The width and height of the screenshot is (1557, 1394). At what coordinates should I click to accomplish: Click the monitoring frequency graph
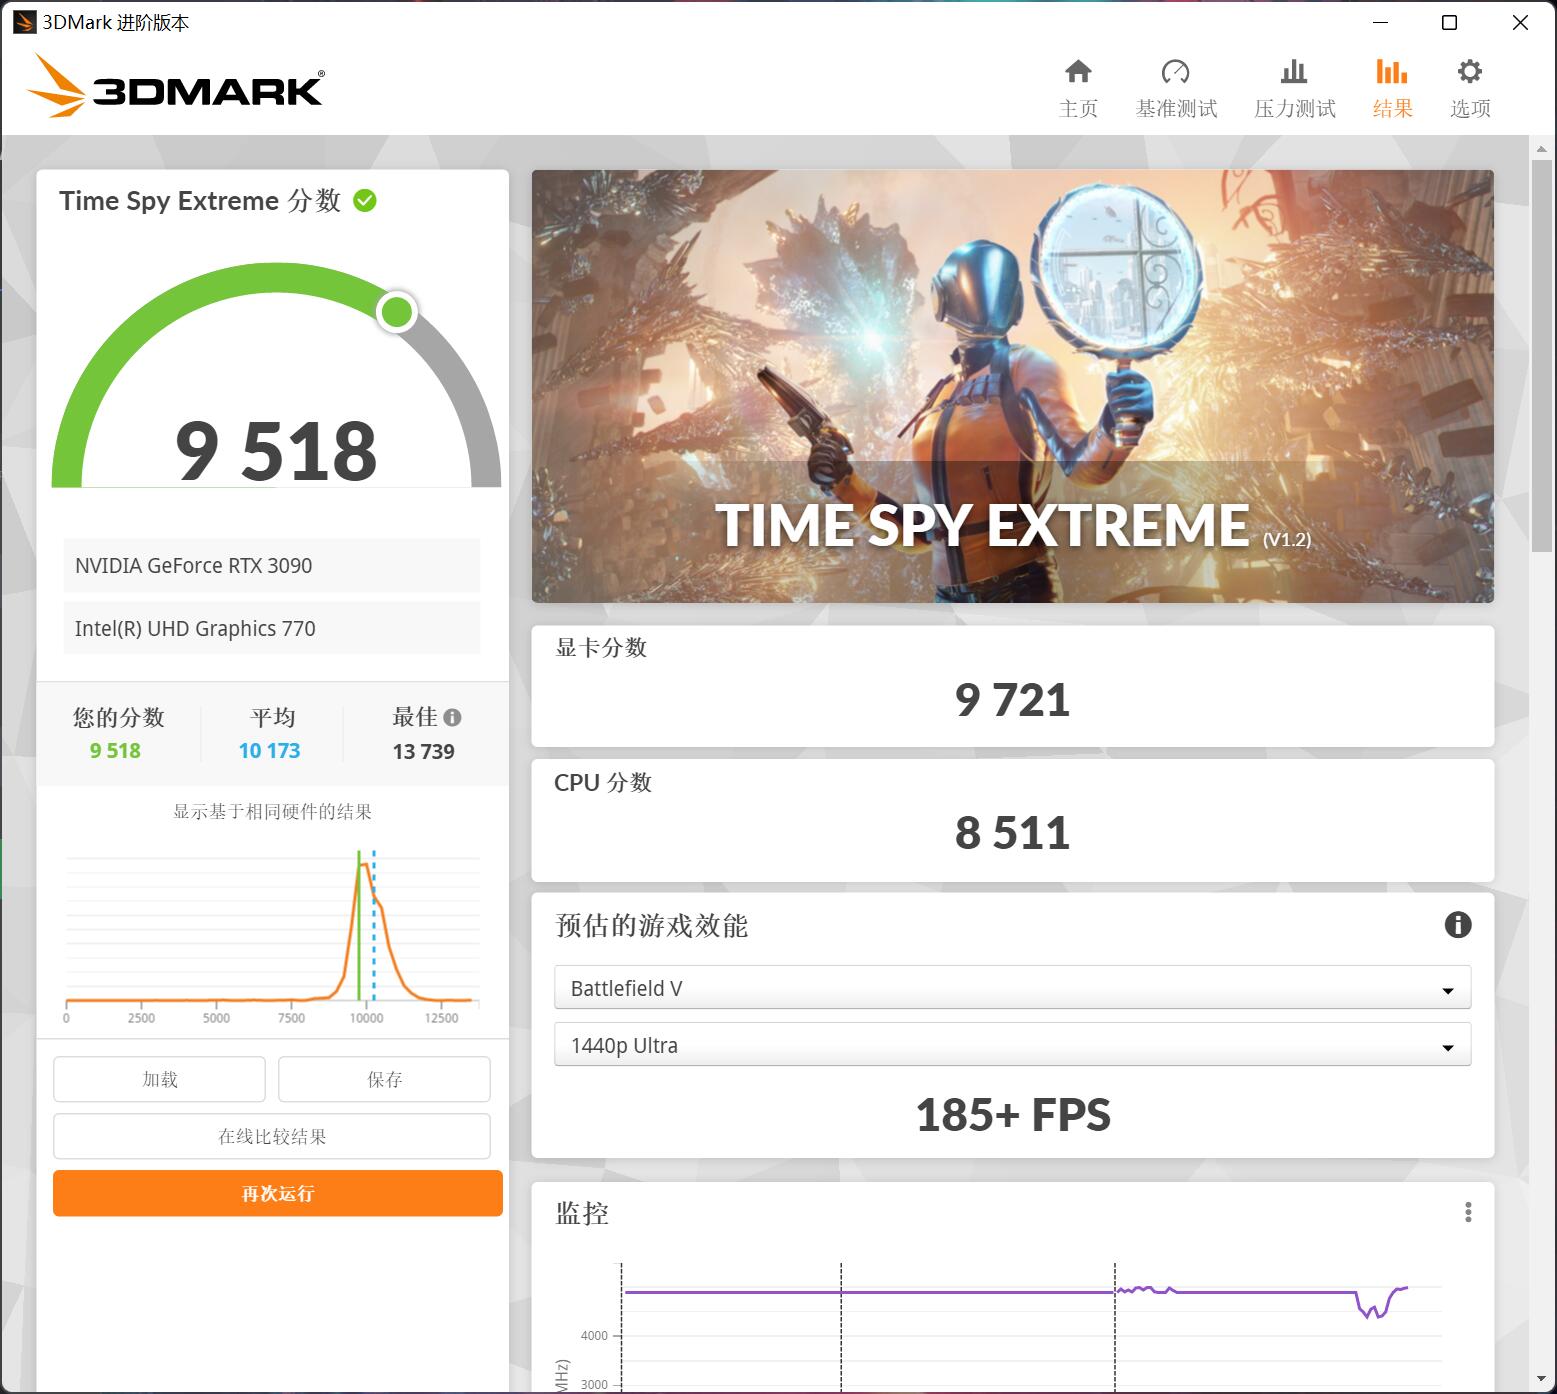[x=1012, y=1327]
